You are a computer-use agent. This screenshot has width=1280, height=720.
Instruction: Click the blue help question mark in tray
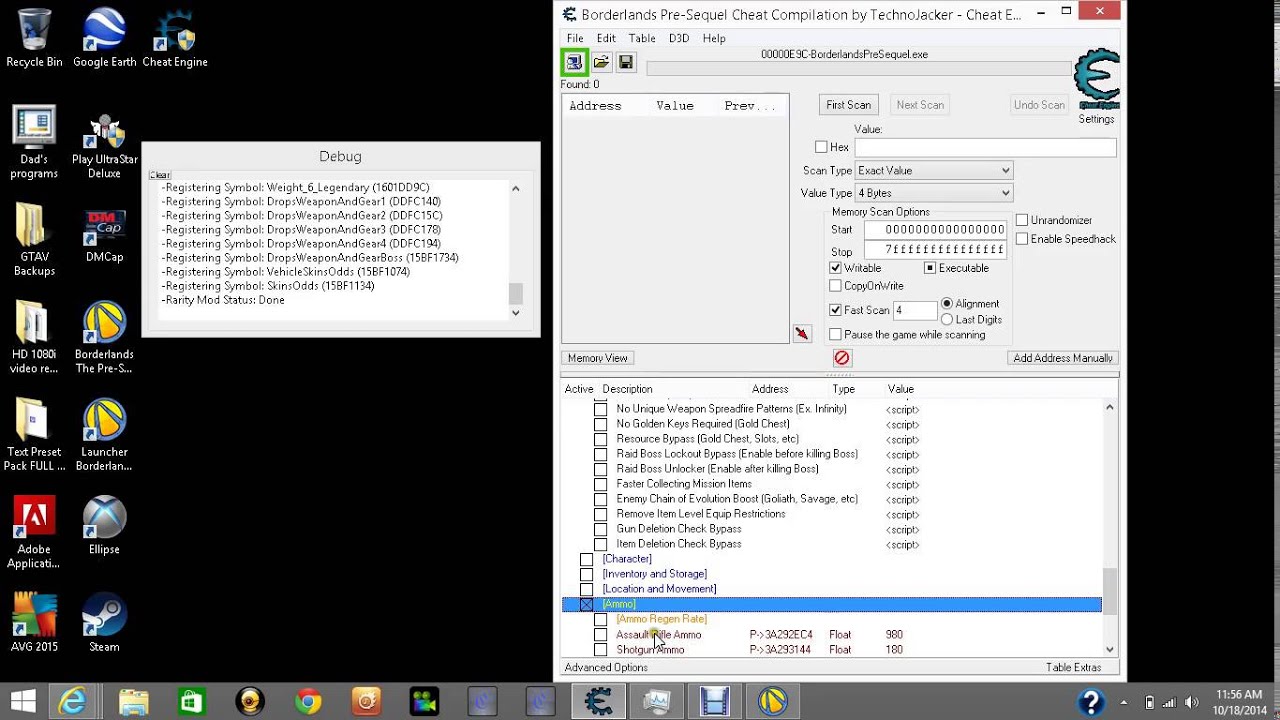1091,701
